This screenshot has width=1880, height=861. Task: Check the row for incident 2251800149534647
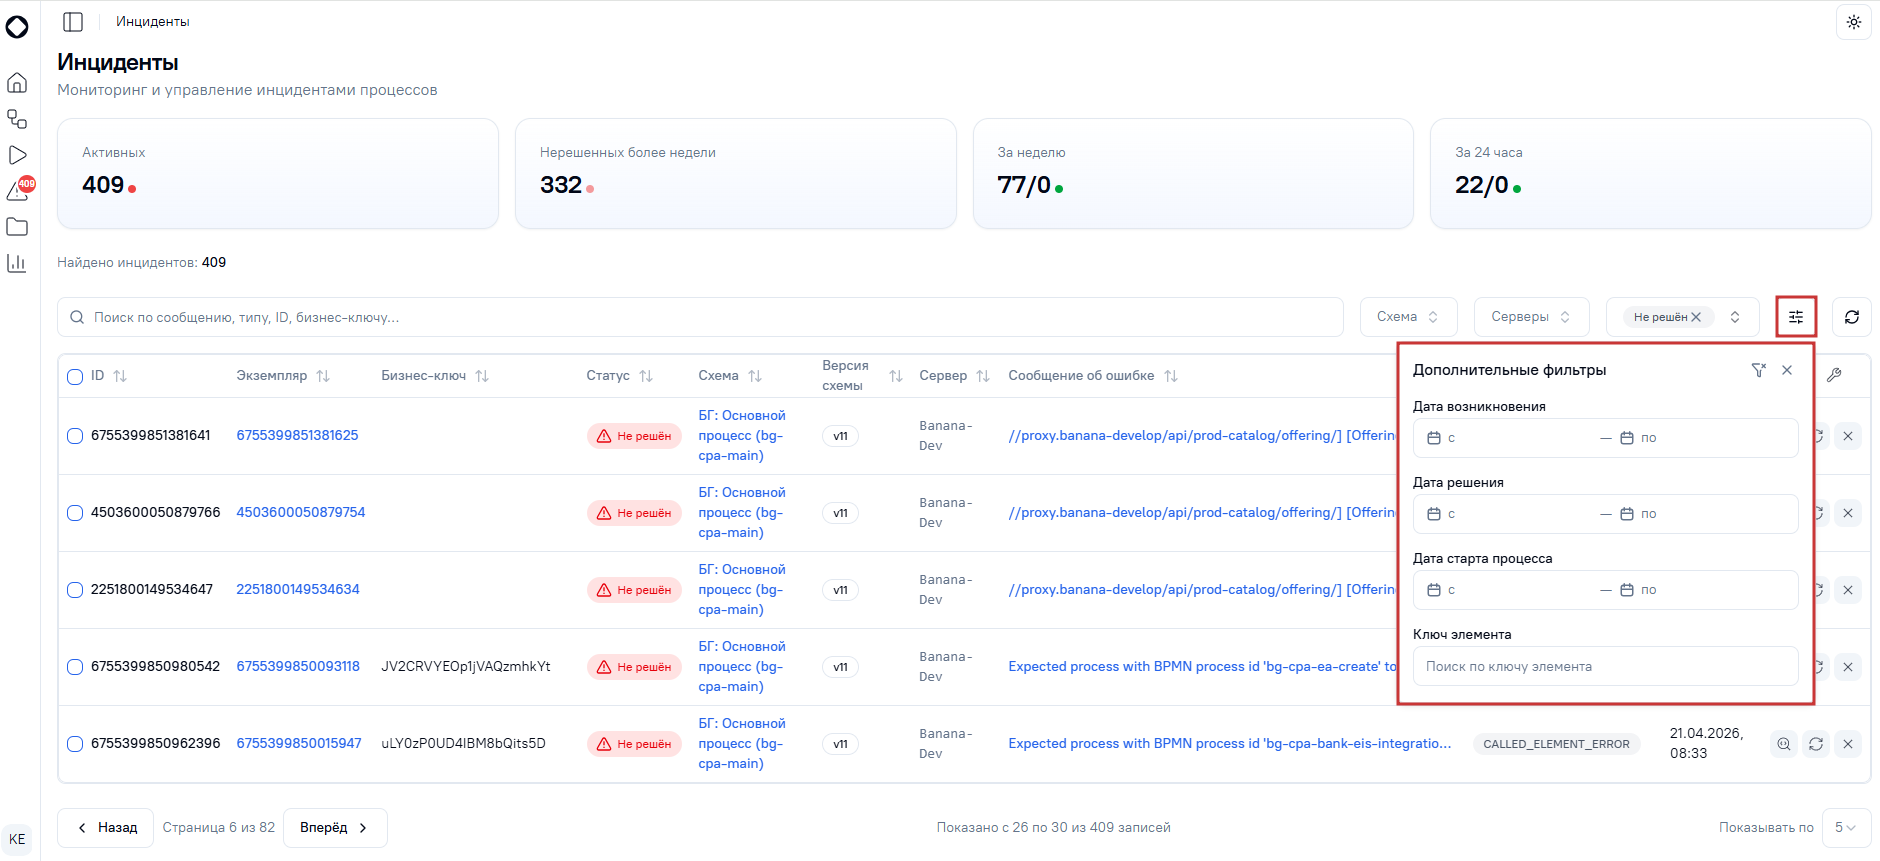(x=75, y=590)
